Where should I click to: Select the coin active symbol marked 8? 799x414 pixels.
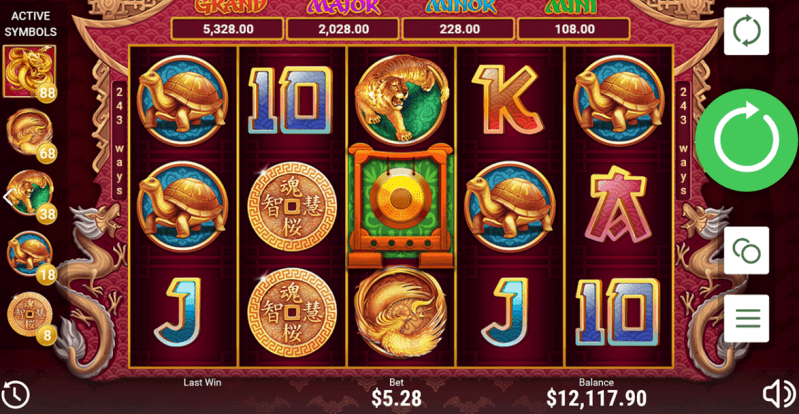click(x=31, y=317)
